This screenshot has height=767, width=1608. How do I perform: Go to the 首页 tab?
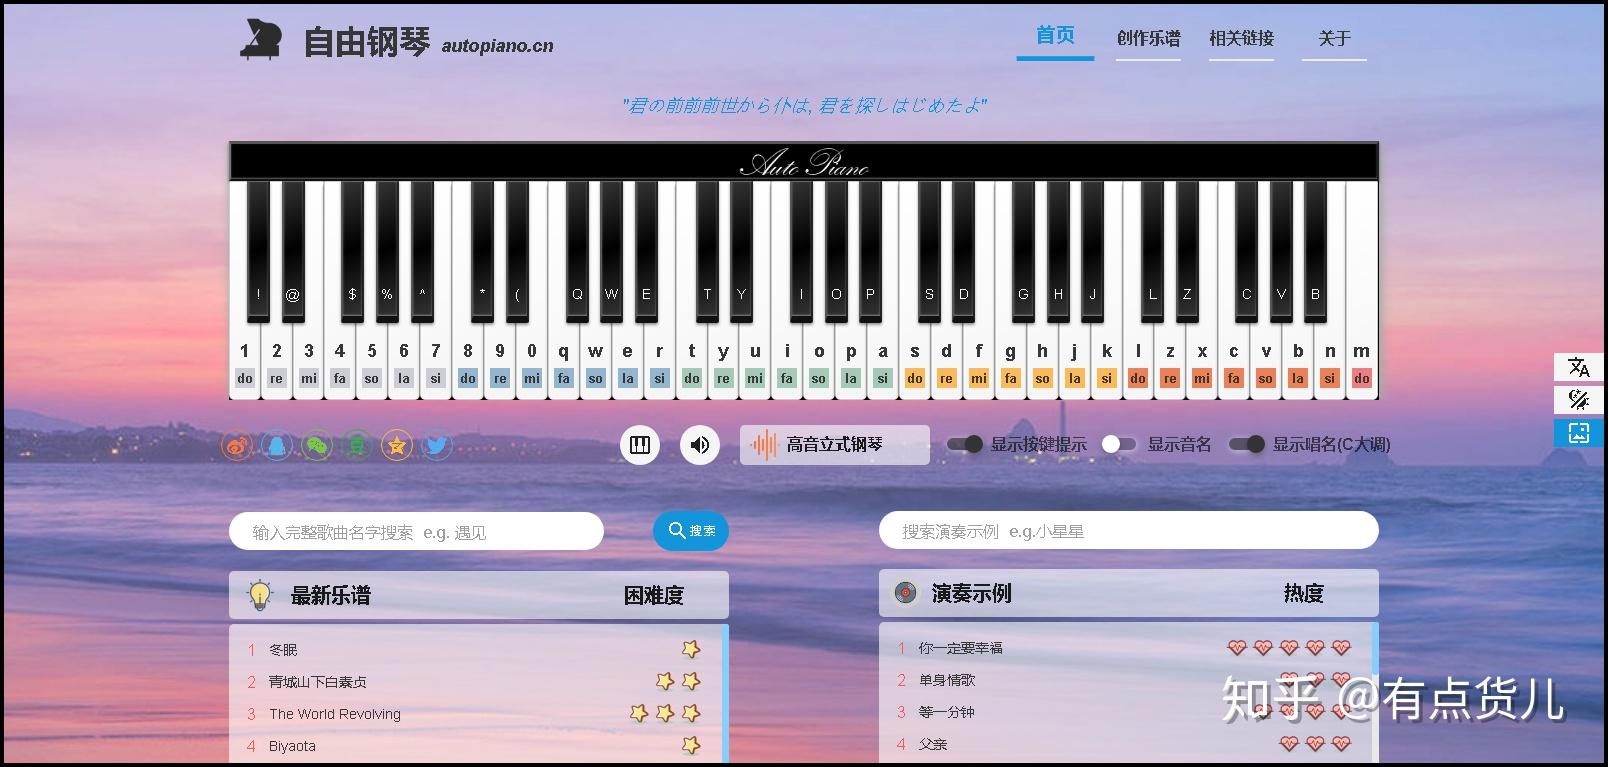click(1055, 37)
